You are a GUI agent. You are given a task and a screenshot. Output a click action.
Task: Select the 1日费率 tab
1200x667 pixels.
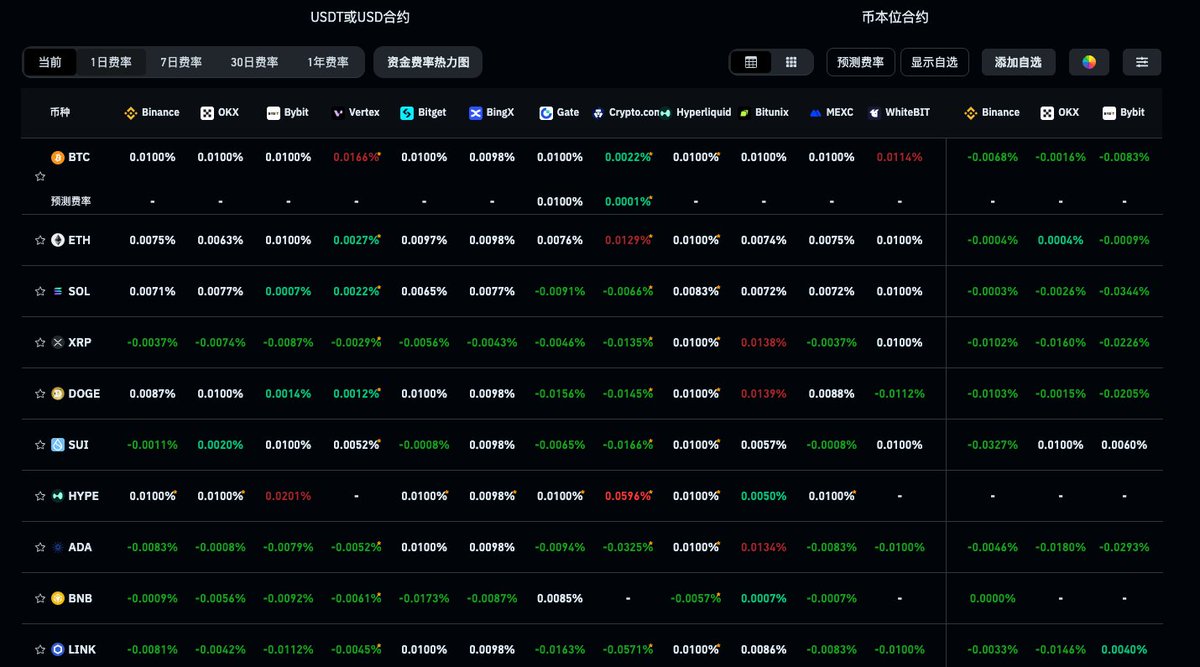click(111, 62)
